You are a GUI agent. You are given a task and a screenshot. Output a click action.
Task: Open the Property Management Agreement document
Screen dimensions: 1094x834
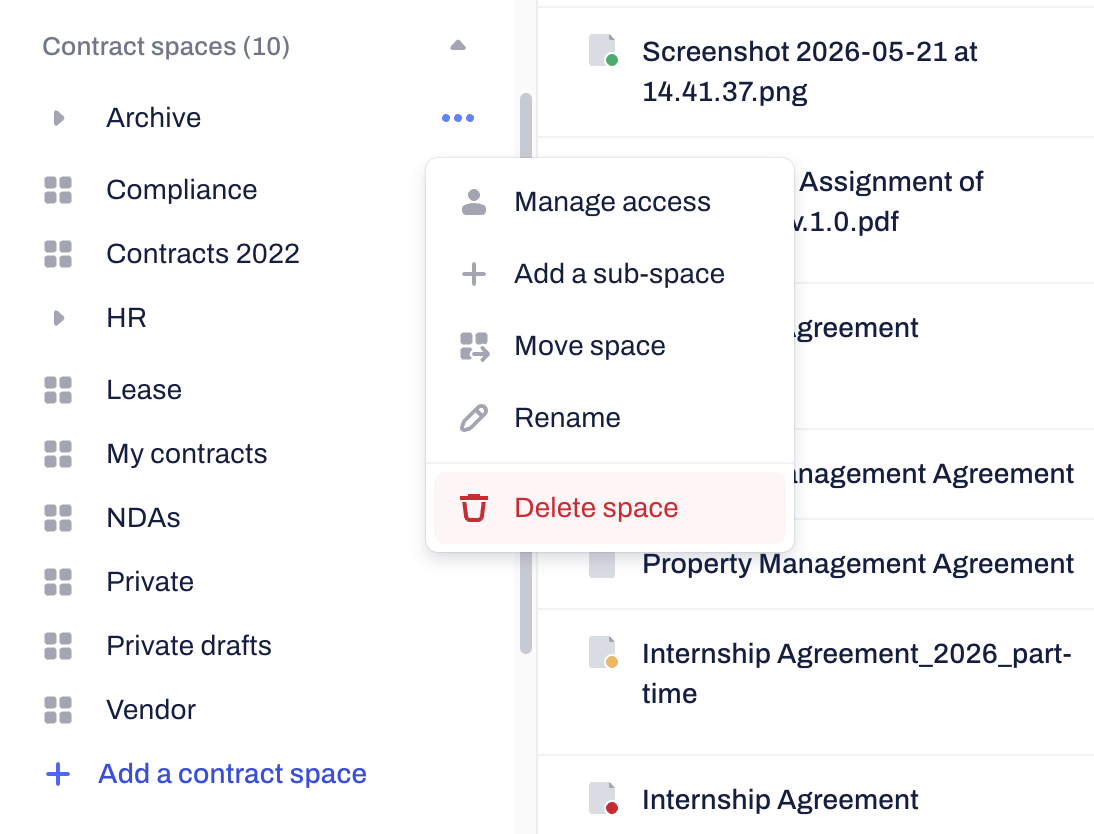tap(857, 564)
